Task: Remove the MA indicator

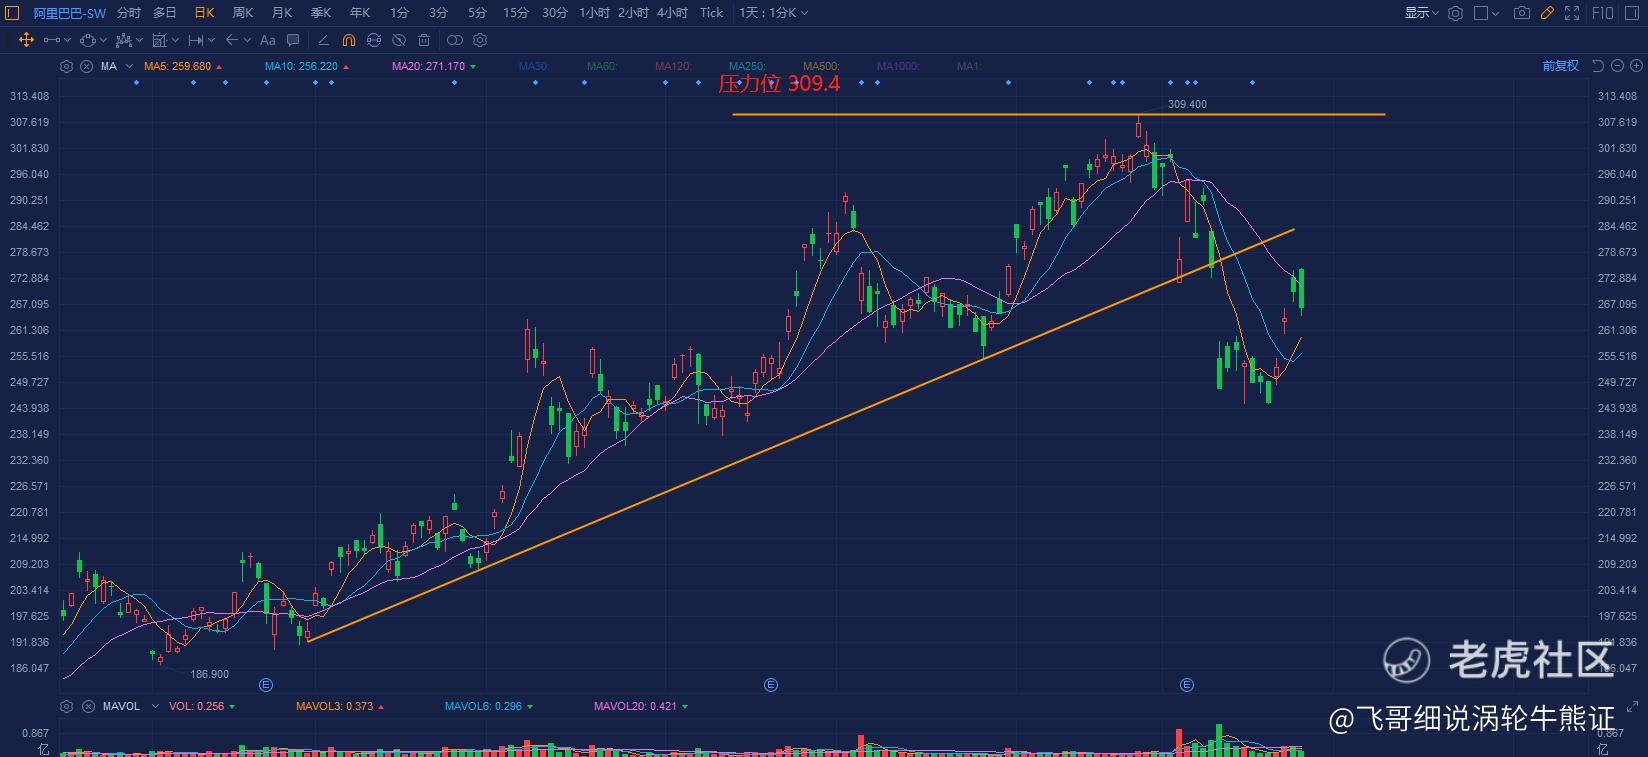Action: [86, 66]
